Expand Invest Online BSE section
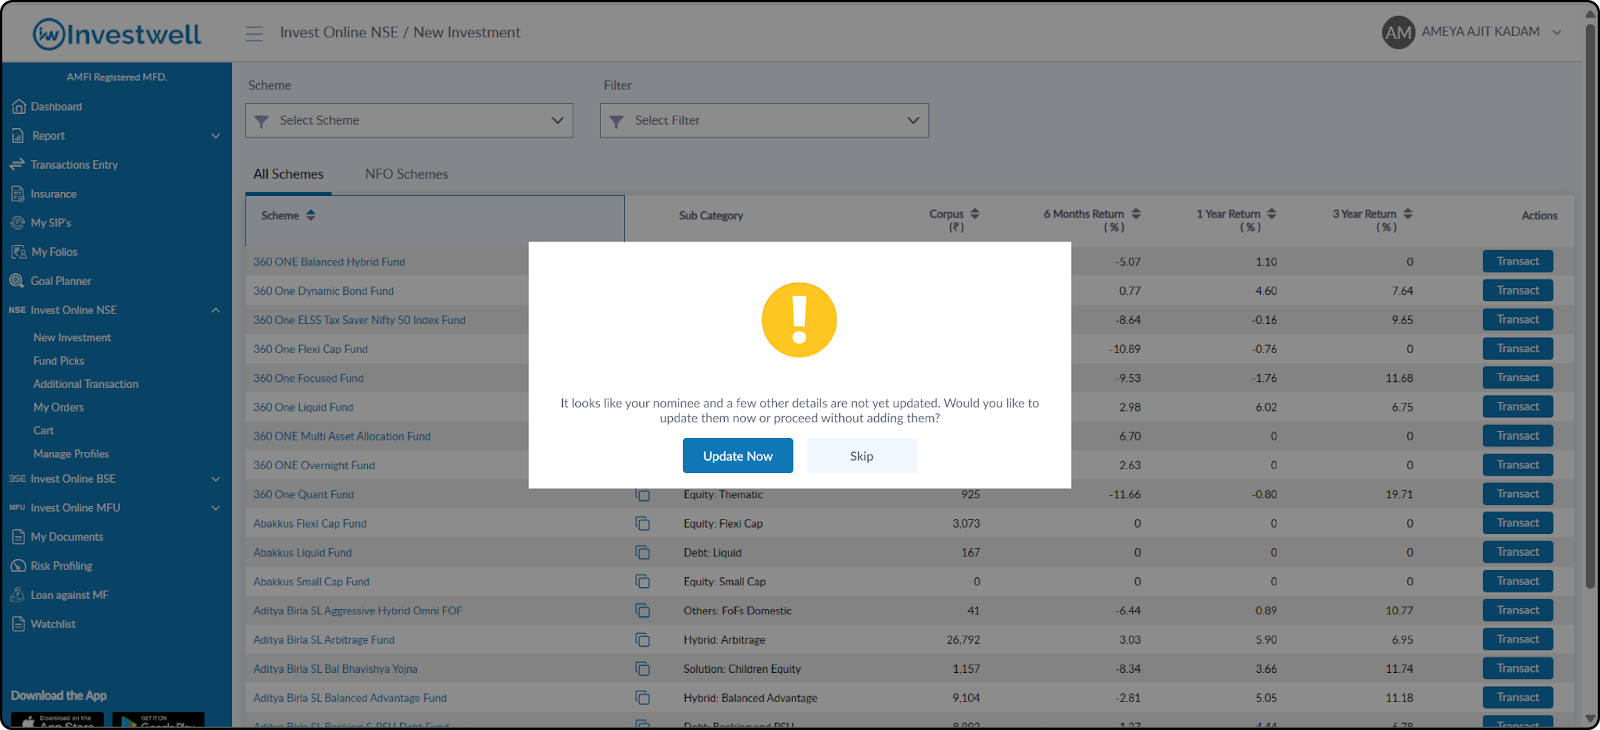Screen dimensions: 1600x730 (216, 479)
